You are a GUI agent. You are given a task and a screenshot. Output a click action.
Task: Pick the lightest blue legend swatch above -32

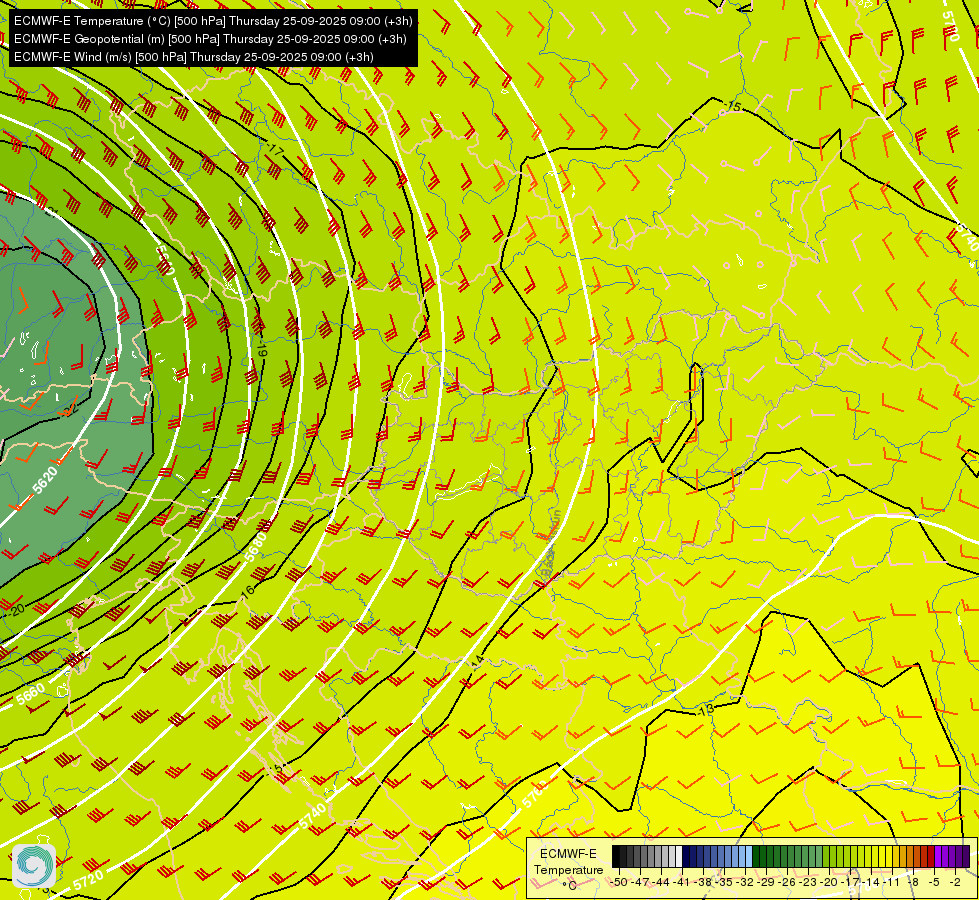click(x=749, y=856)
